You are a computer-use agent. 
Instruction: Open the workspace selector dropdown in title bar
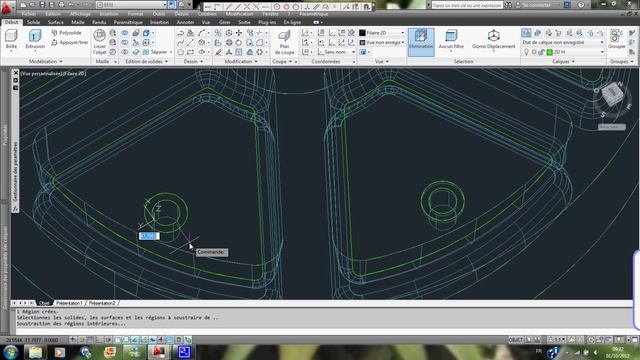(131, 5)
